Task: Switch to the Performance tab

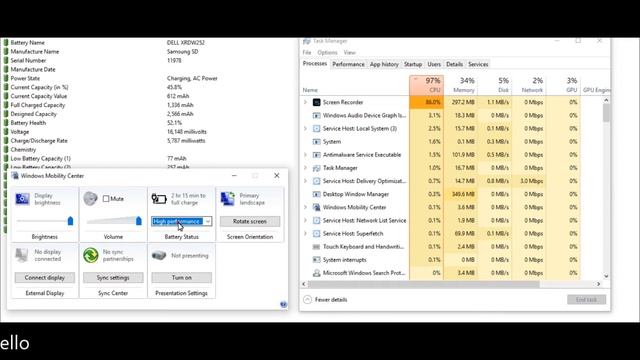Action: tap(348, 64)
